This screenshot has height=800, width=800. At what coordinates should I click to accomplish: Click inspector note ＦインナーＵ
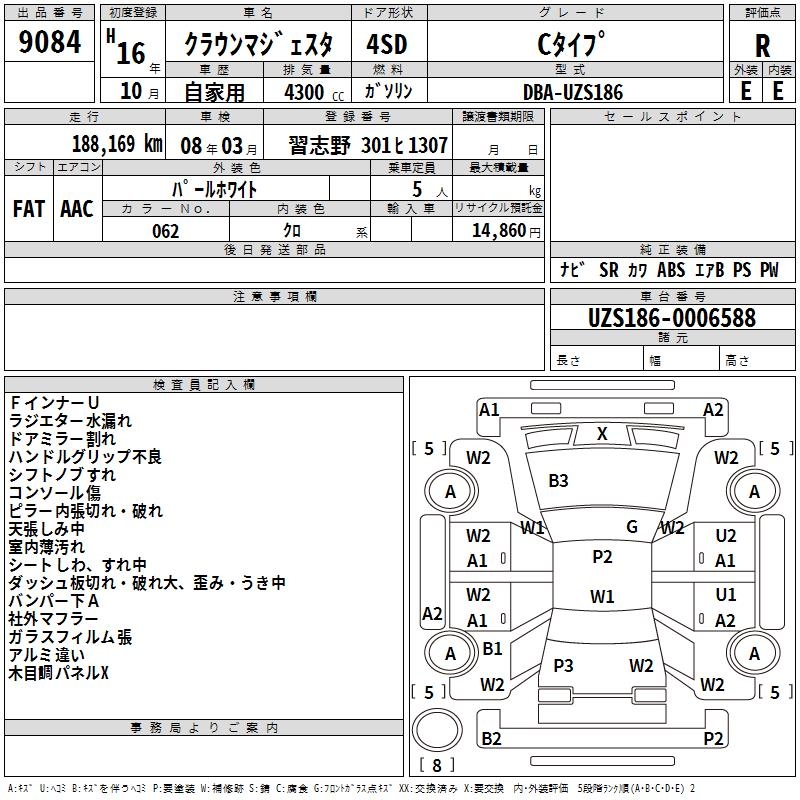pos(54,403)
